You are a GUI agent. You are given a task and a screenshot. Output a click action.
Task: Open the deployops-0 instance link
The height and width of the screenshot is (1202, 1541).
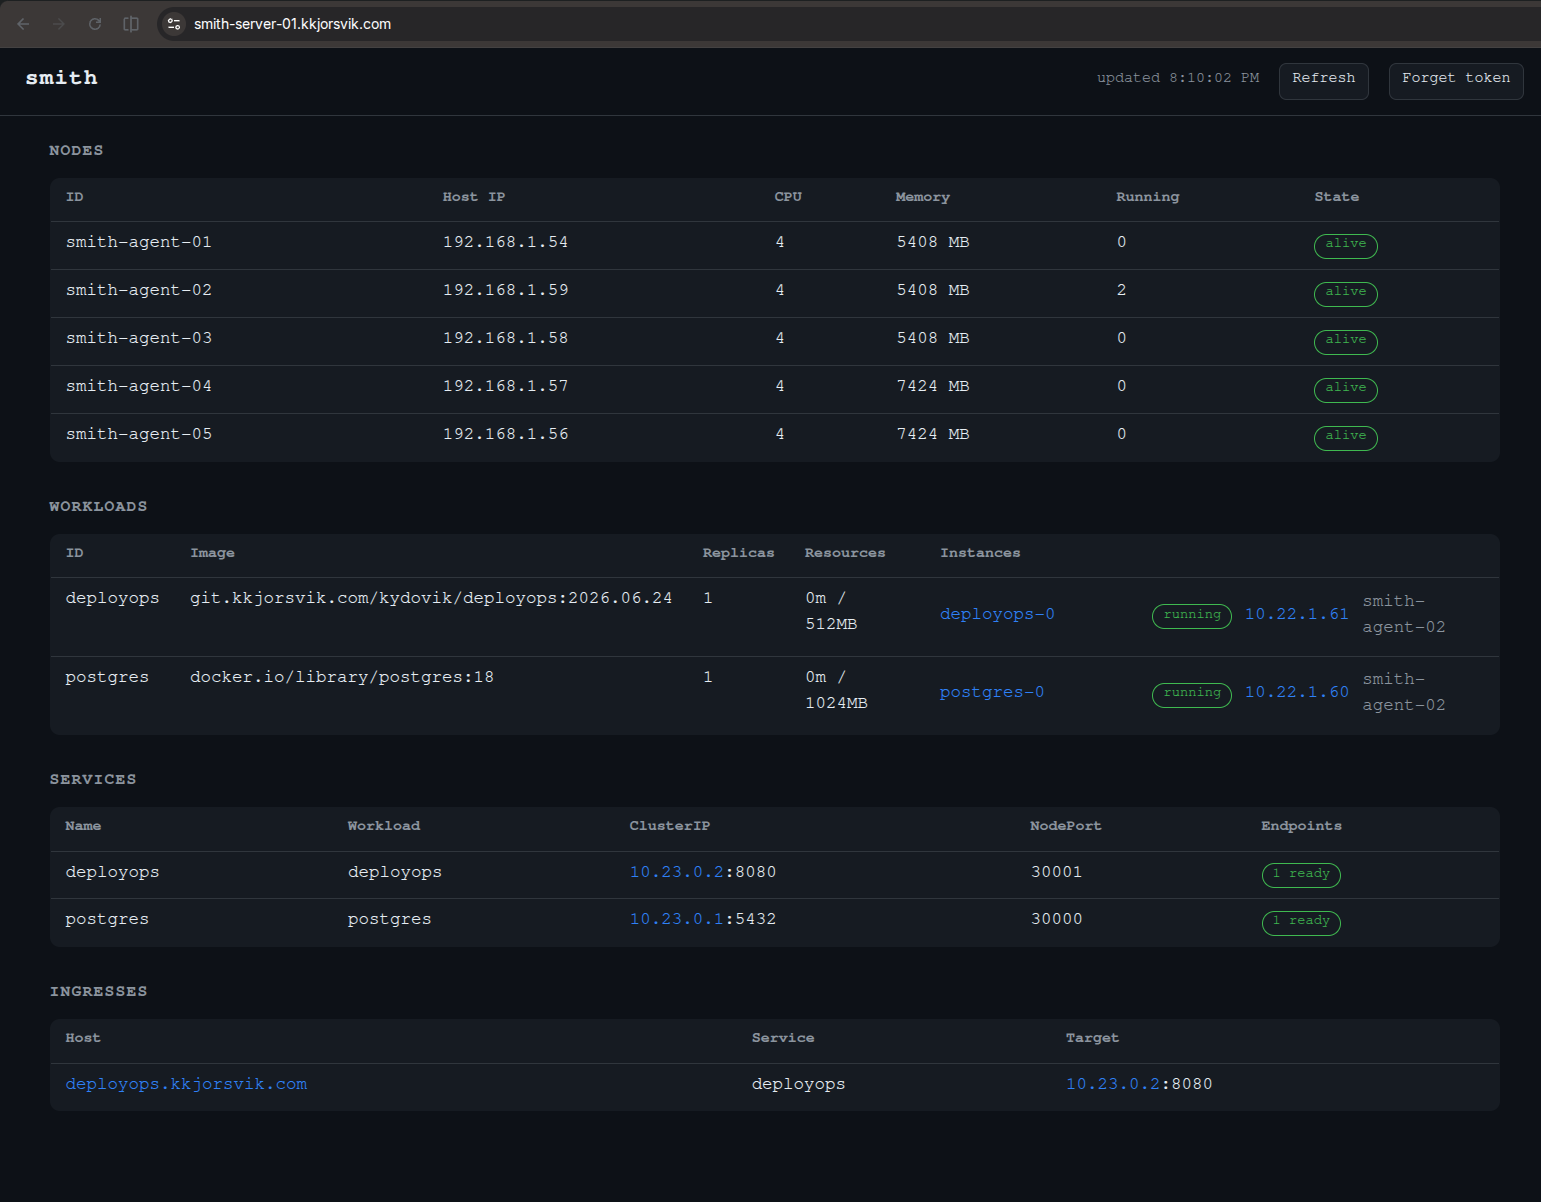[997, 614]
